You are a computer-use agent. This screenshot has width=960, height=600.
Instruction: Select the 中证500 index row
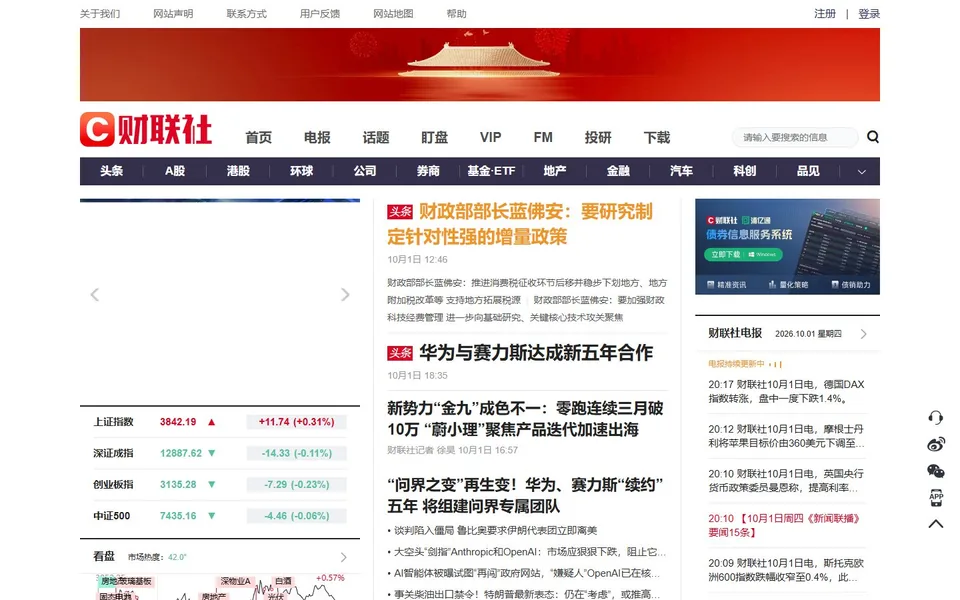pyautogui.click(x=220, y=516)
